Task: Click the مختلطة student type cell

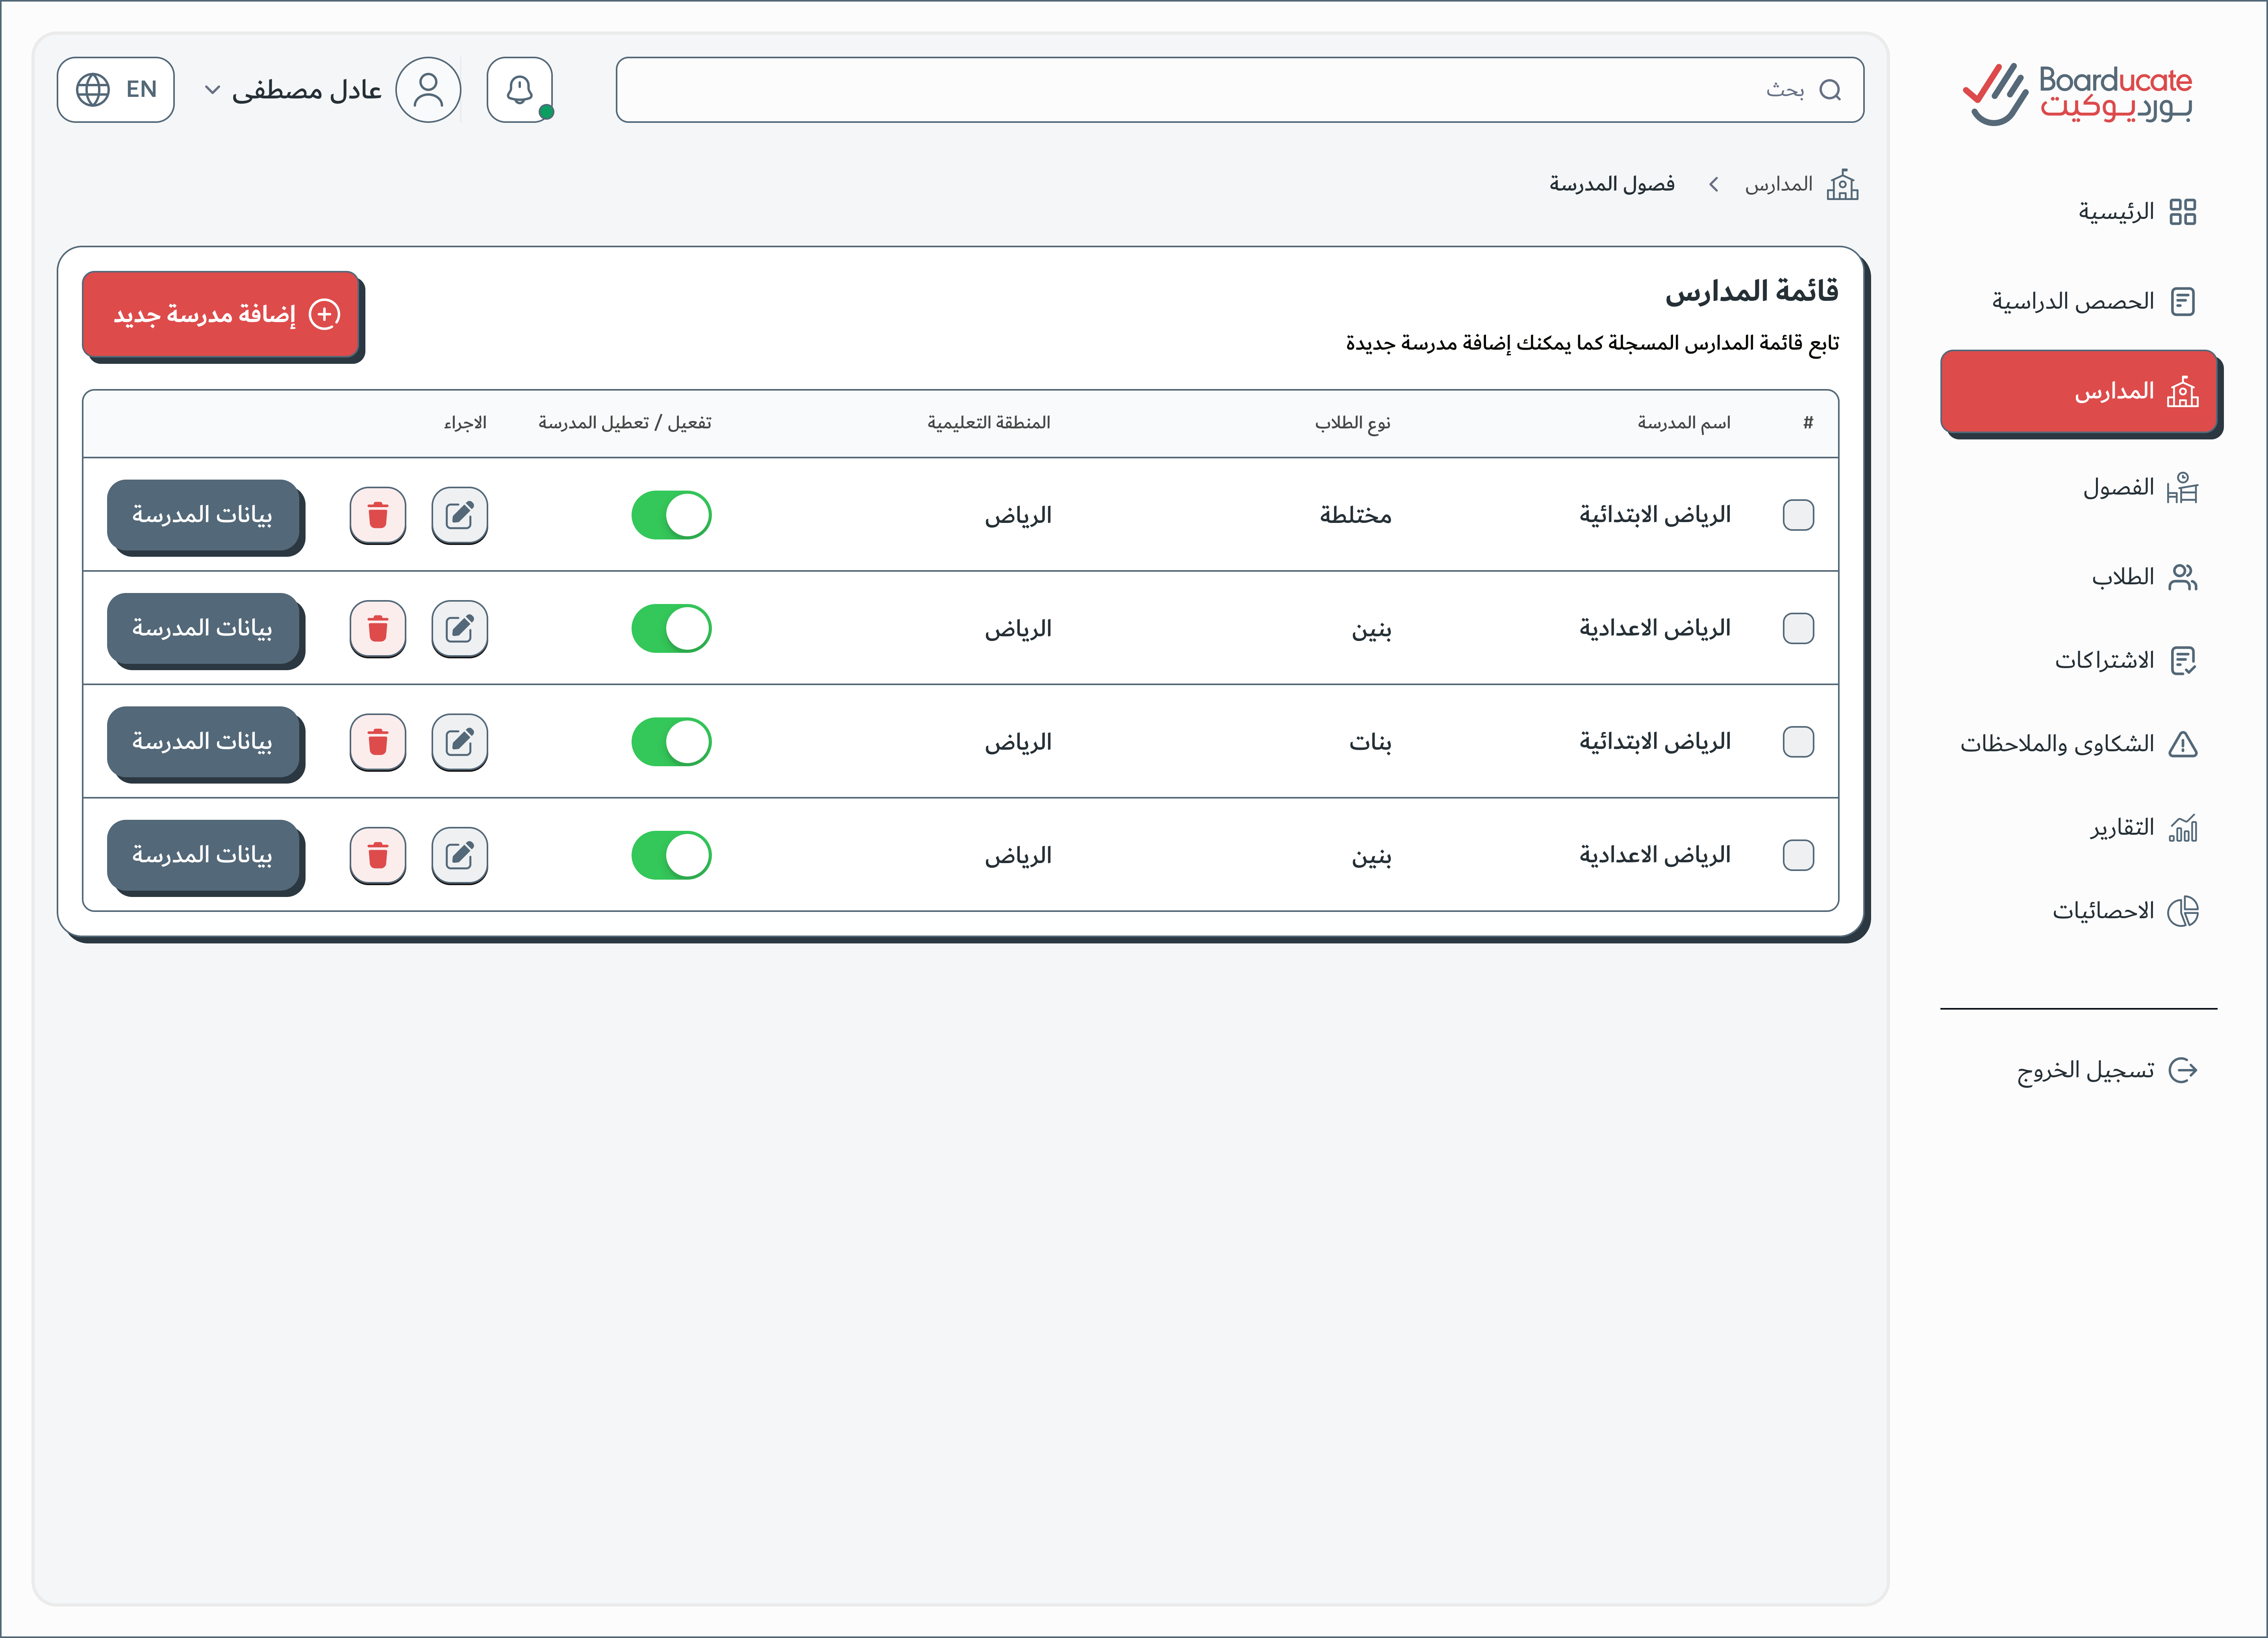Action: (x=1356, y=515)
